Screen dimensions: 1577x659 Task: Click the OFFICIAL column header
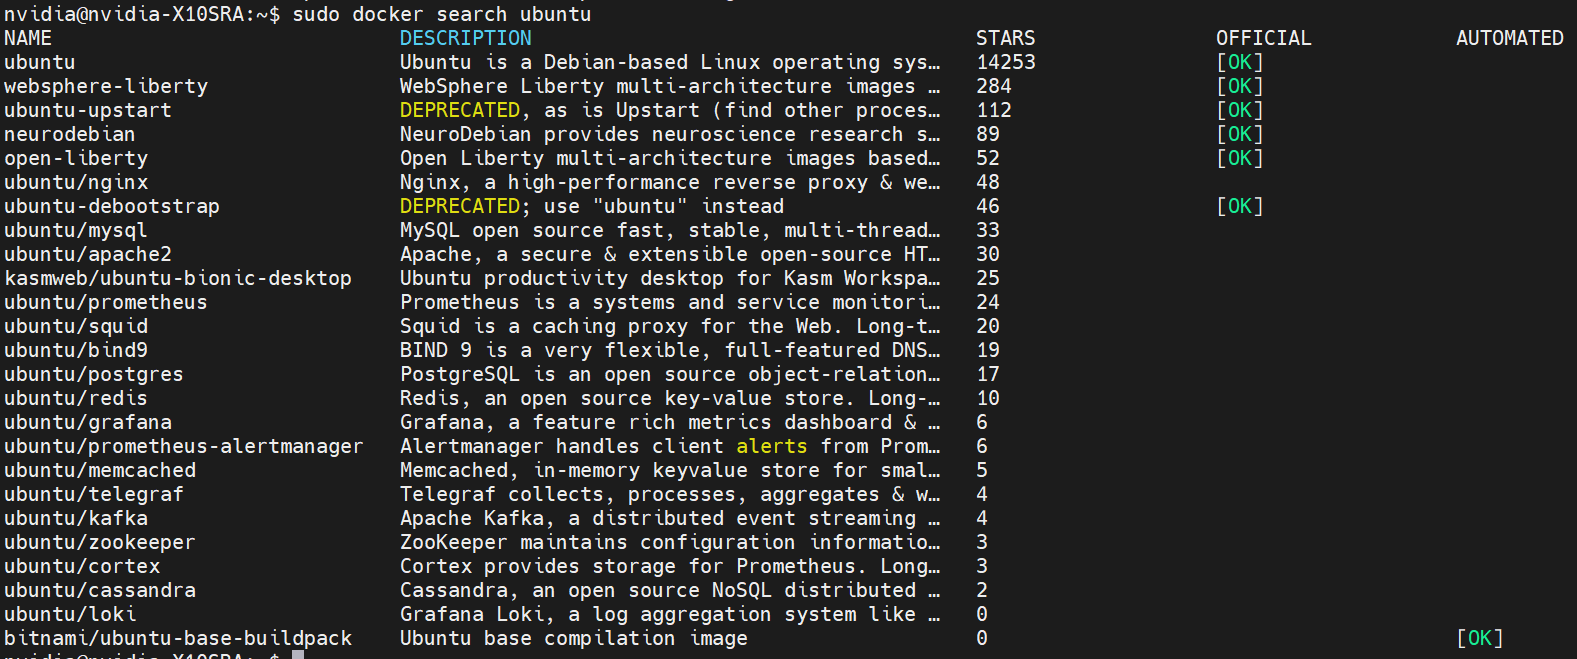pos(1263,38)
